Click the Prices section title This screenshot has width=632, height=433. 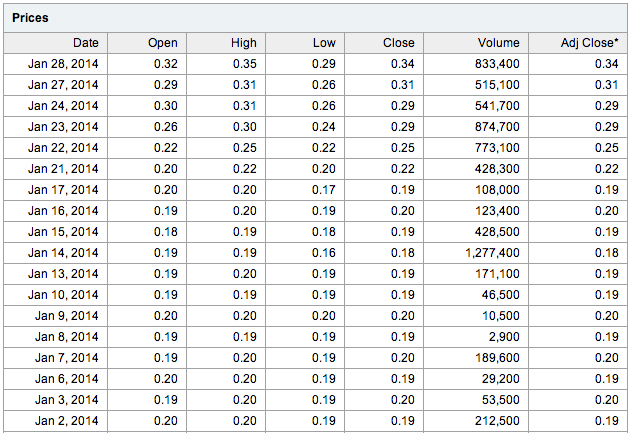30,18
